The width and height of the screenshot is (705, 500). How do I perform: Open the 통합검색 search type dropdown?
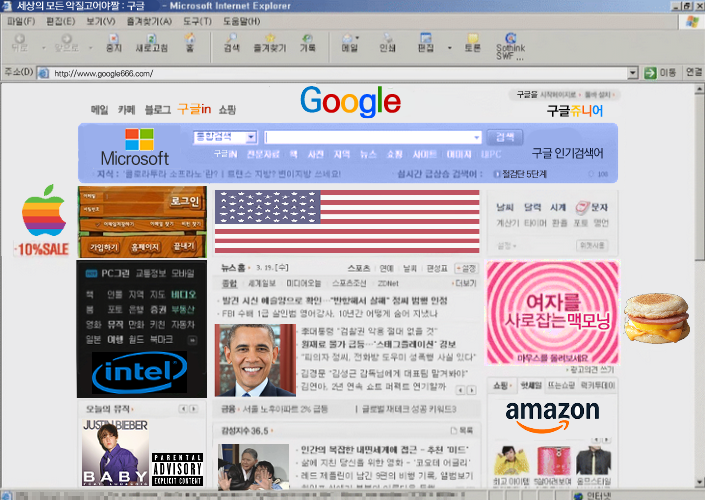[251, 137]
